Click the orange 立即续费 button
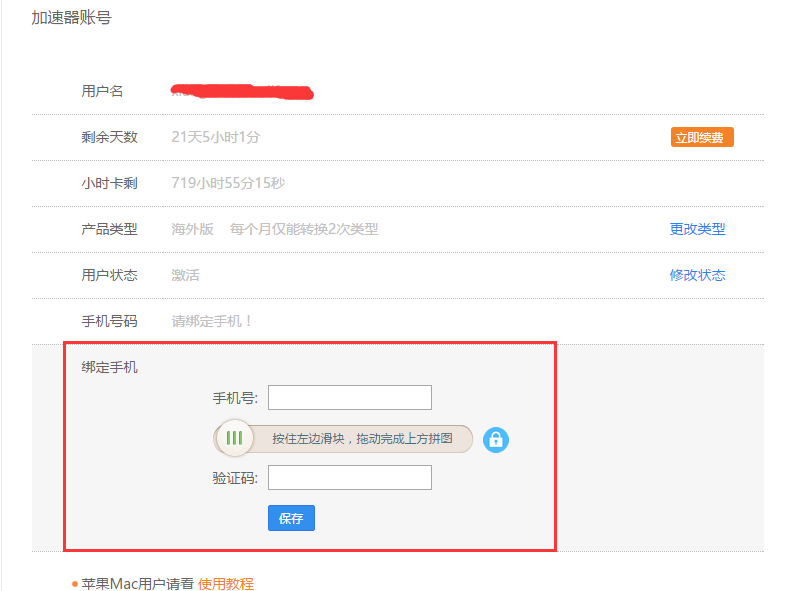Screen dimensions: 794x591 (x=702, y=138)
